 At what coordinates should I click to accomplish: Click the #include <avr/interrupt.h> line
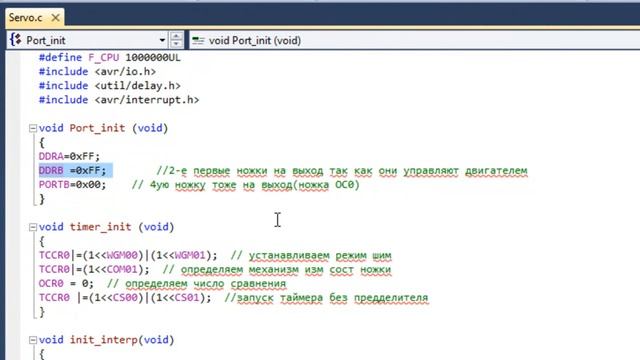coord(119,100)
